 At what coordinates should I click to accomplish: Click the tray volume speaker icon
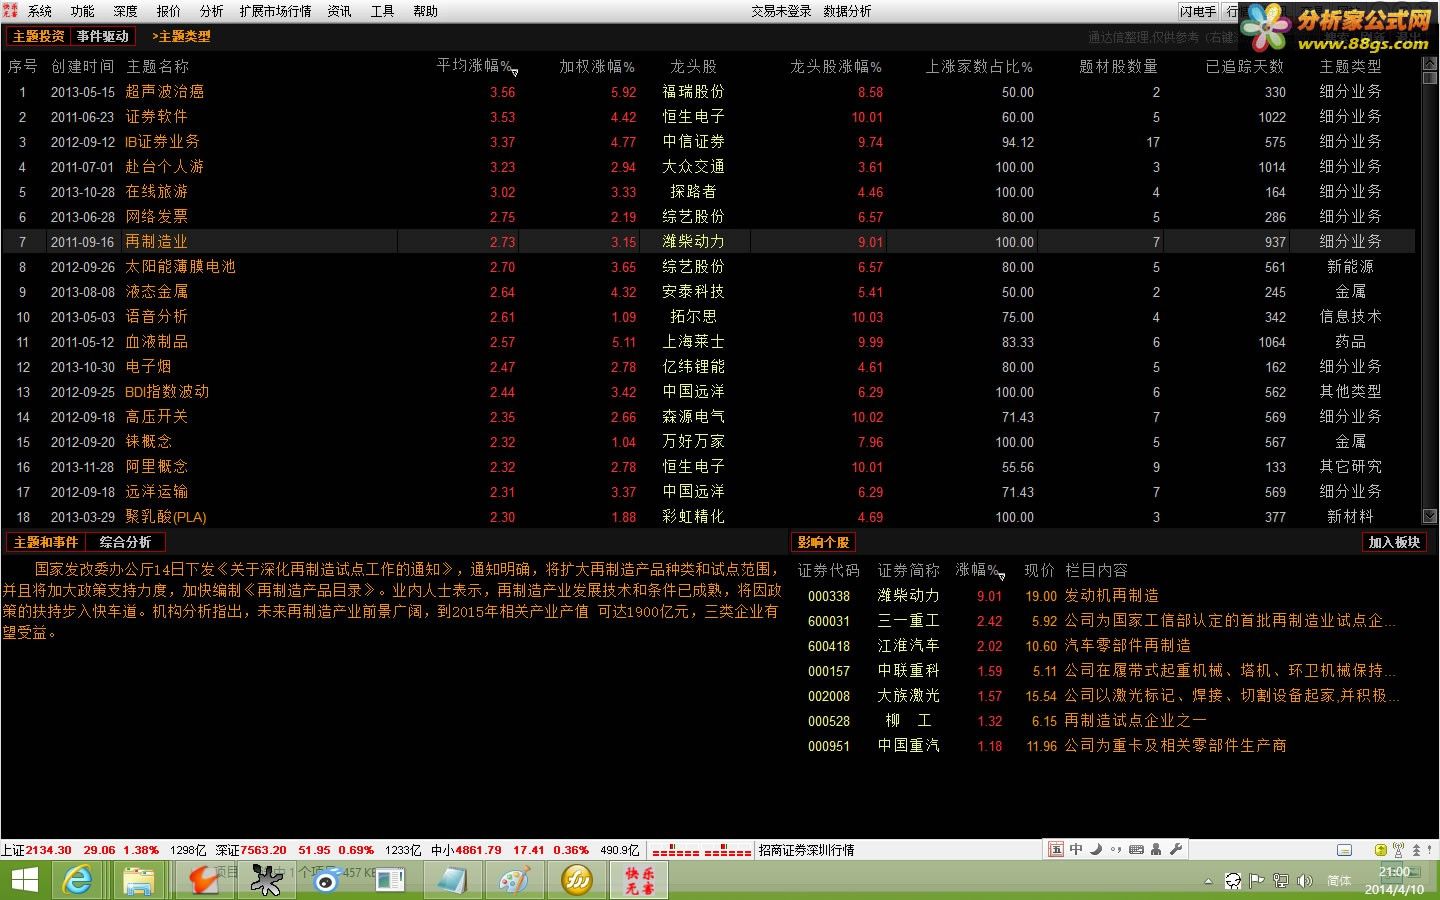pyautogui.click(x=1305, y=881)
